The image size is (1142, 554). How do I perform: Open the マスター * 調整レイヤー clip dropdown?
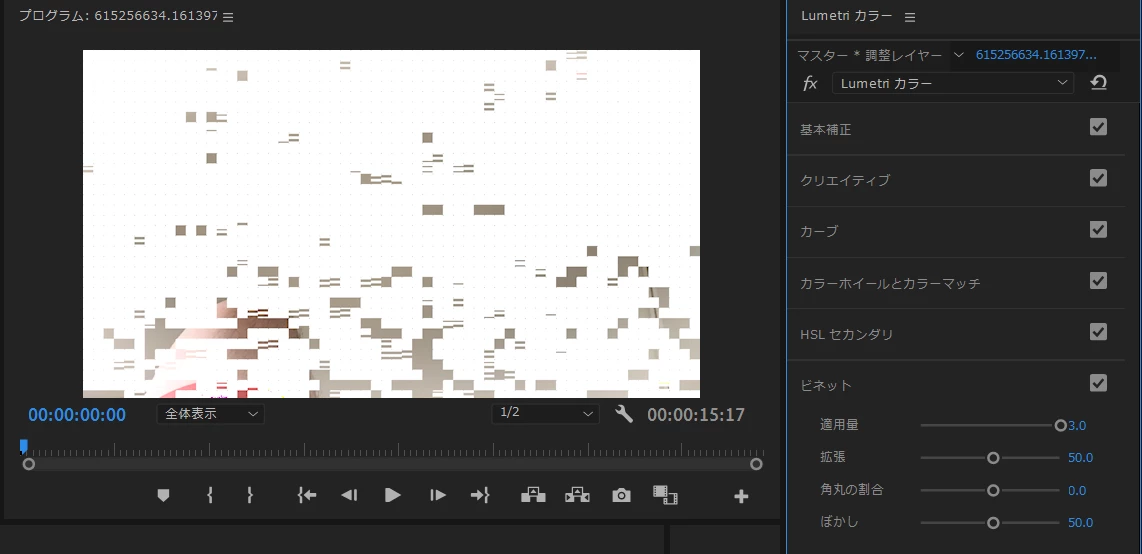958,55
